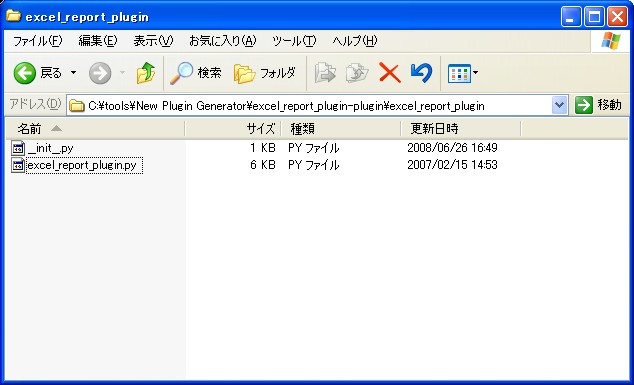
Task: Open the 編集(E) menu
Action: click(x=97, y=41)
